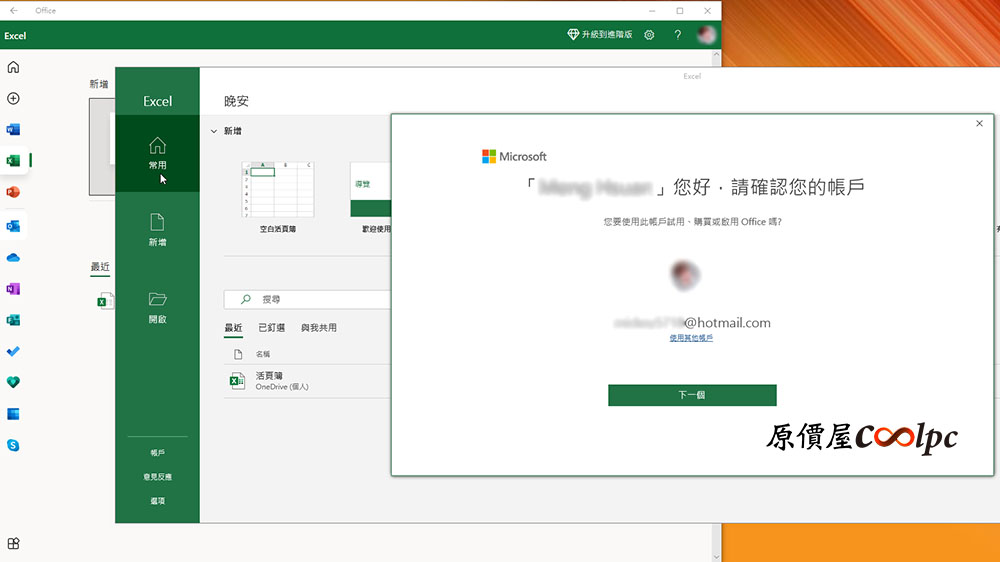Viewport: 1000px width, 562px height.
Task: Click the 名稱 column header
Action: coord(263,354)
